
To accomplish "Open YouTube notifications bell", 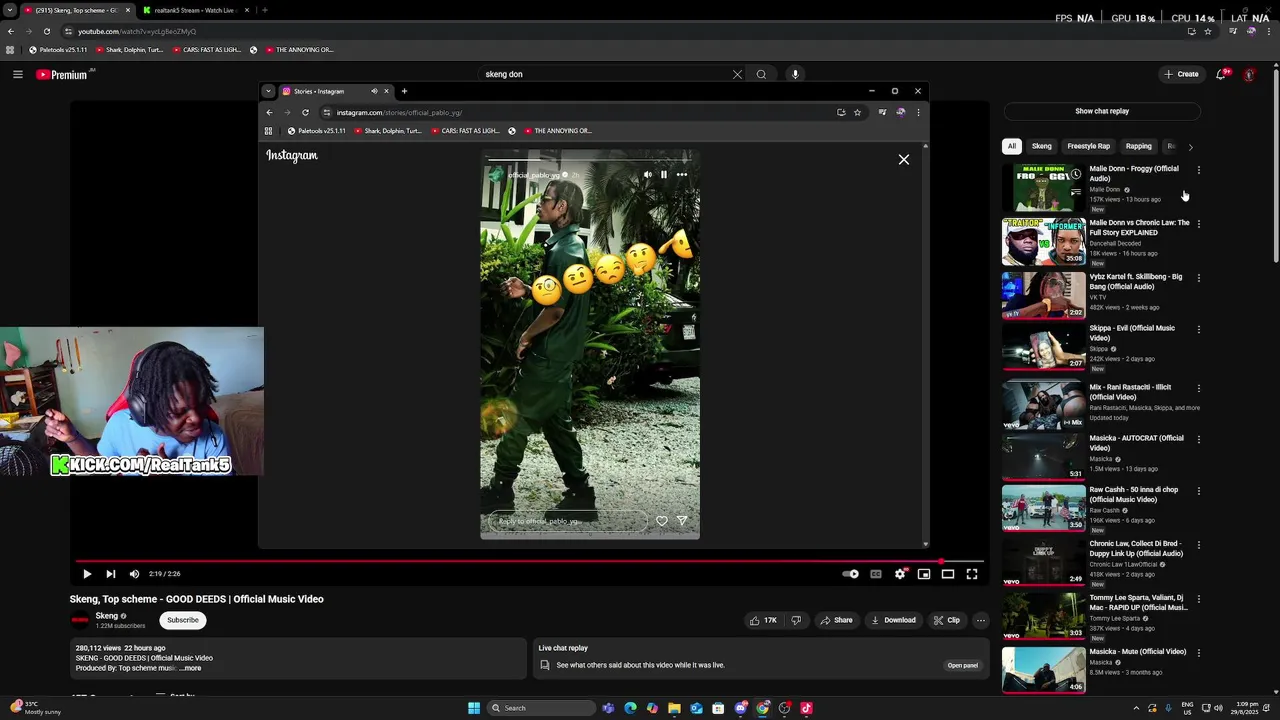I will click(1221, 74).
